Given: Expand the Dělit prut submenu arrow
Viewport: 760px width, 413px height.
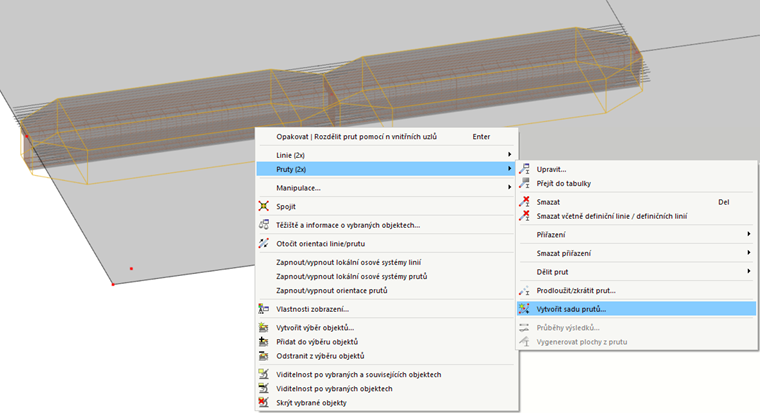Looking at the screenshot, I should click(749, 271).
